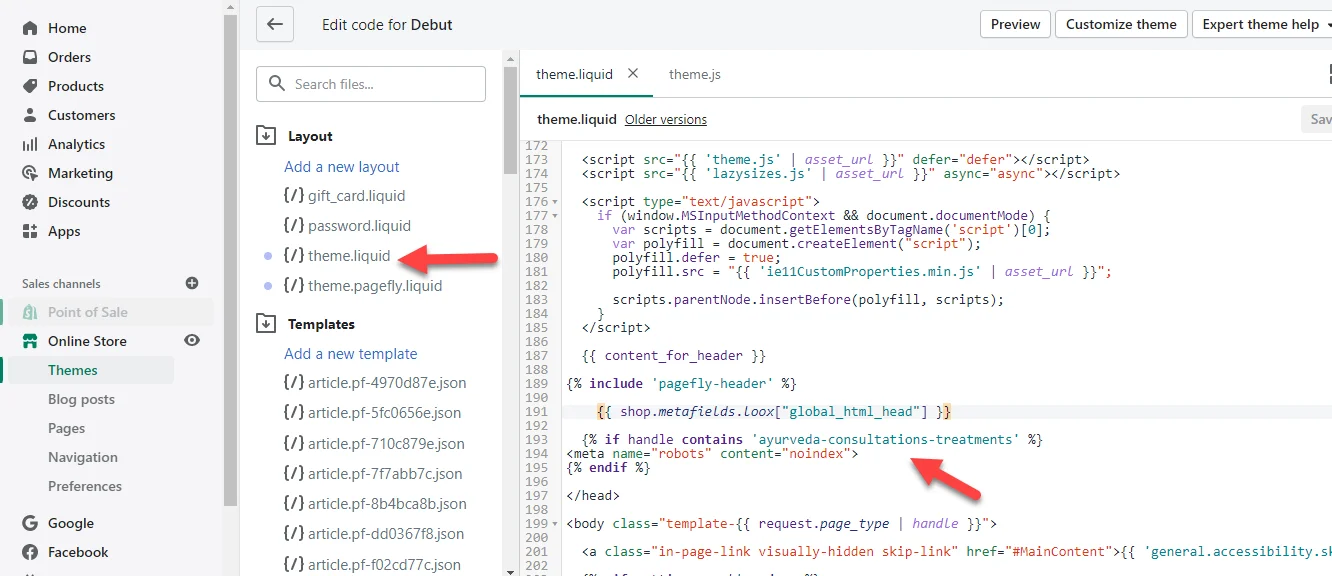Click Add a new layout link
The height and width of the screenshot is (576, 1332).
pos(342,167)
